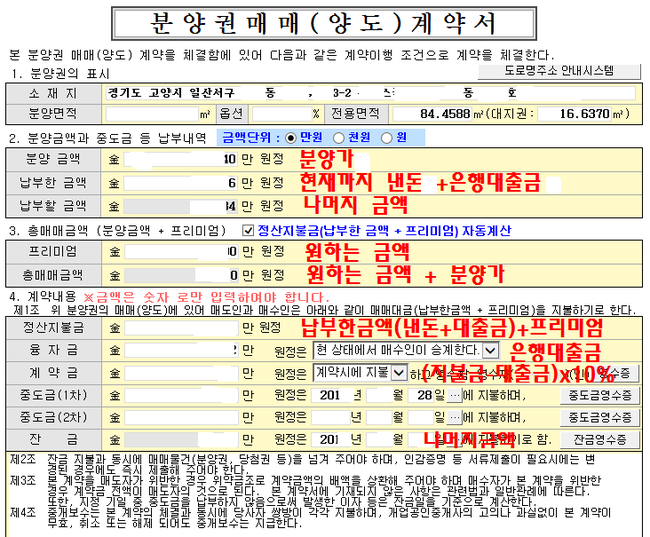Click the 분양권매매(양도)계약서 title
Viewport: 650px width, 537px height.
[x=324, y=23]
